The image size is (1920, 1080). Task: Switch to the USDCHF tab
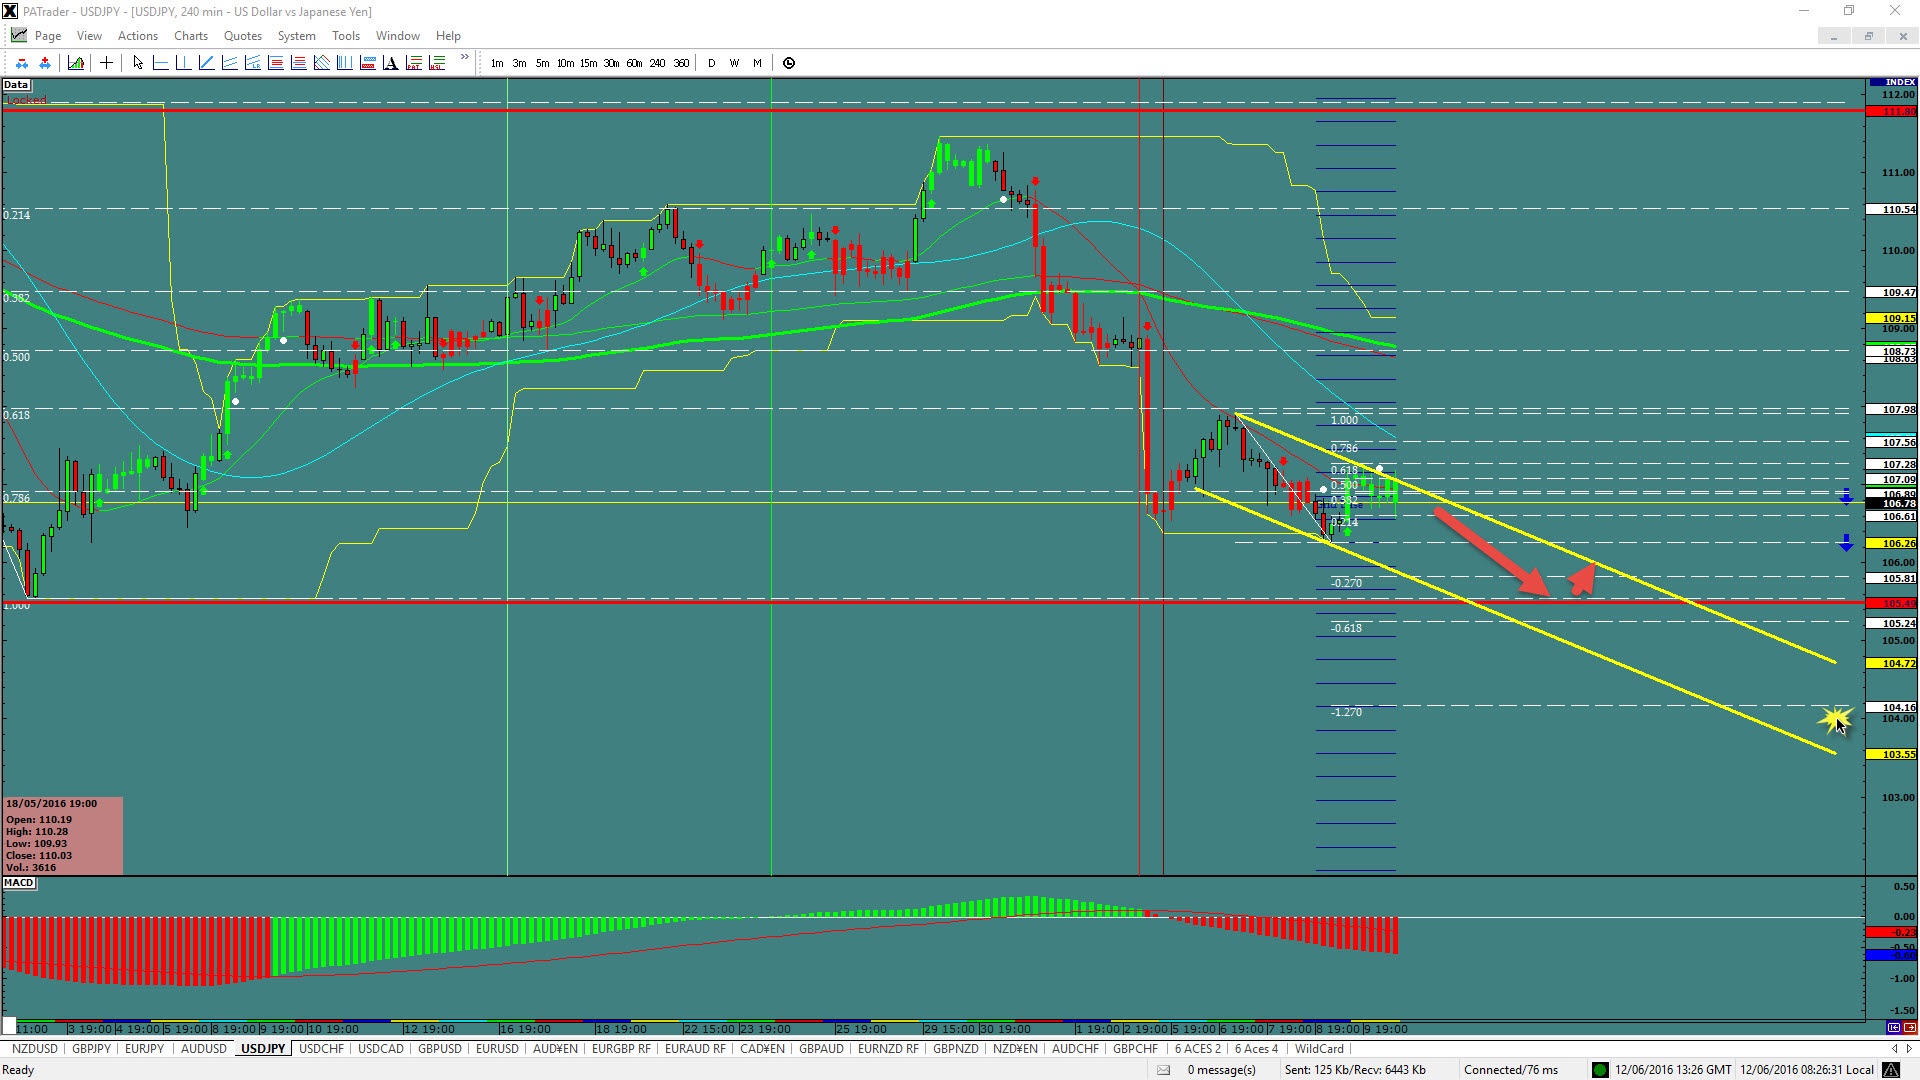322,1049
